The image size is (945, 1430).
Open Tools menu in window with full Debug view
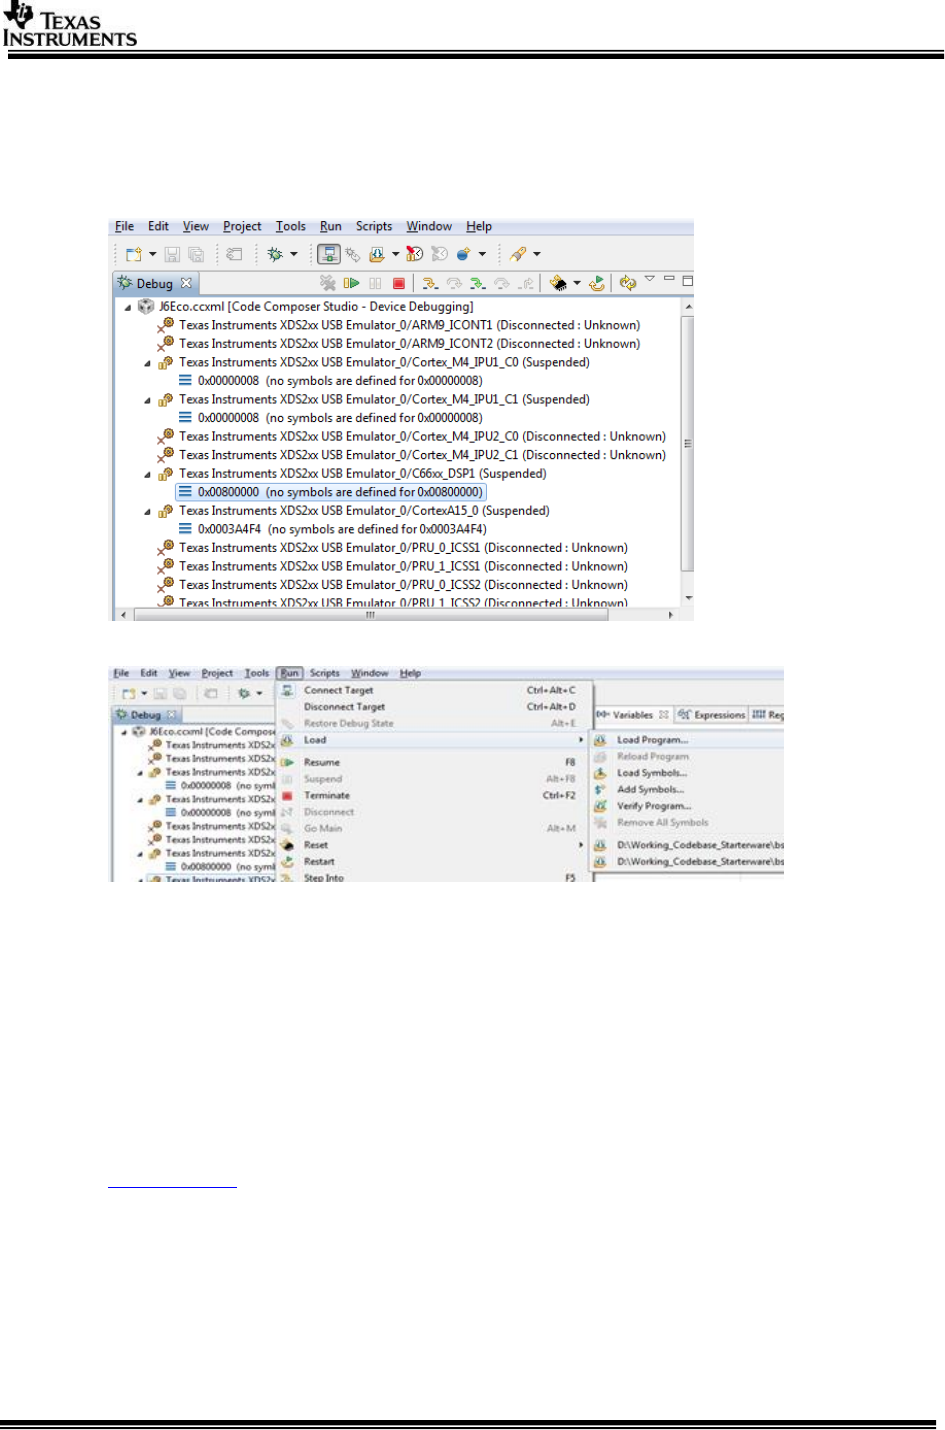291,227
